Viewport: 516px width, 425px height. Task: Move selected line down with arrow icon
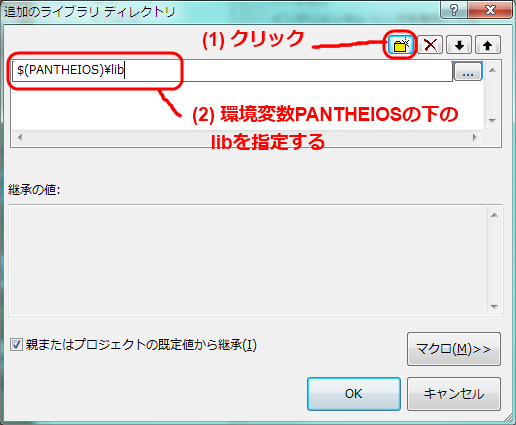point(459,45)
